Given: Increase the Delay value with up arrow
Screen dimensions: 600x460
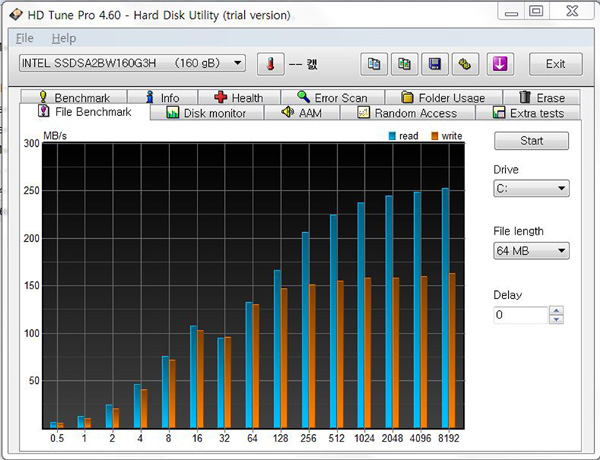Looking at the screenshot, I should [x=556, y=310].
